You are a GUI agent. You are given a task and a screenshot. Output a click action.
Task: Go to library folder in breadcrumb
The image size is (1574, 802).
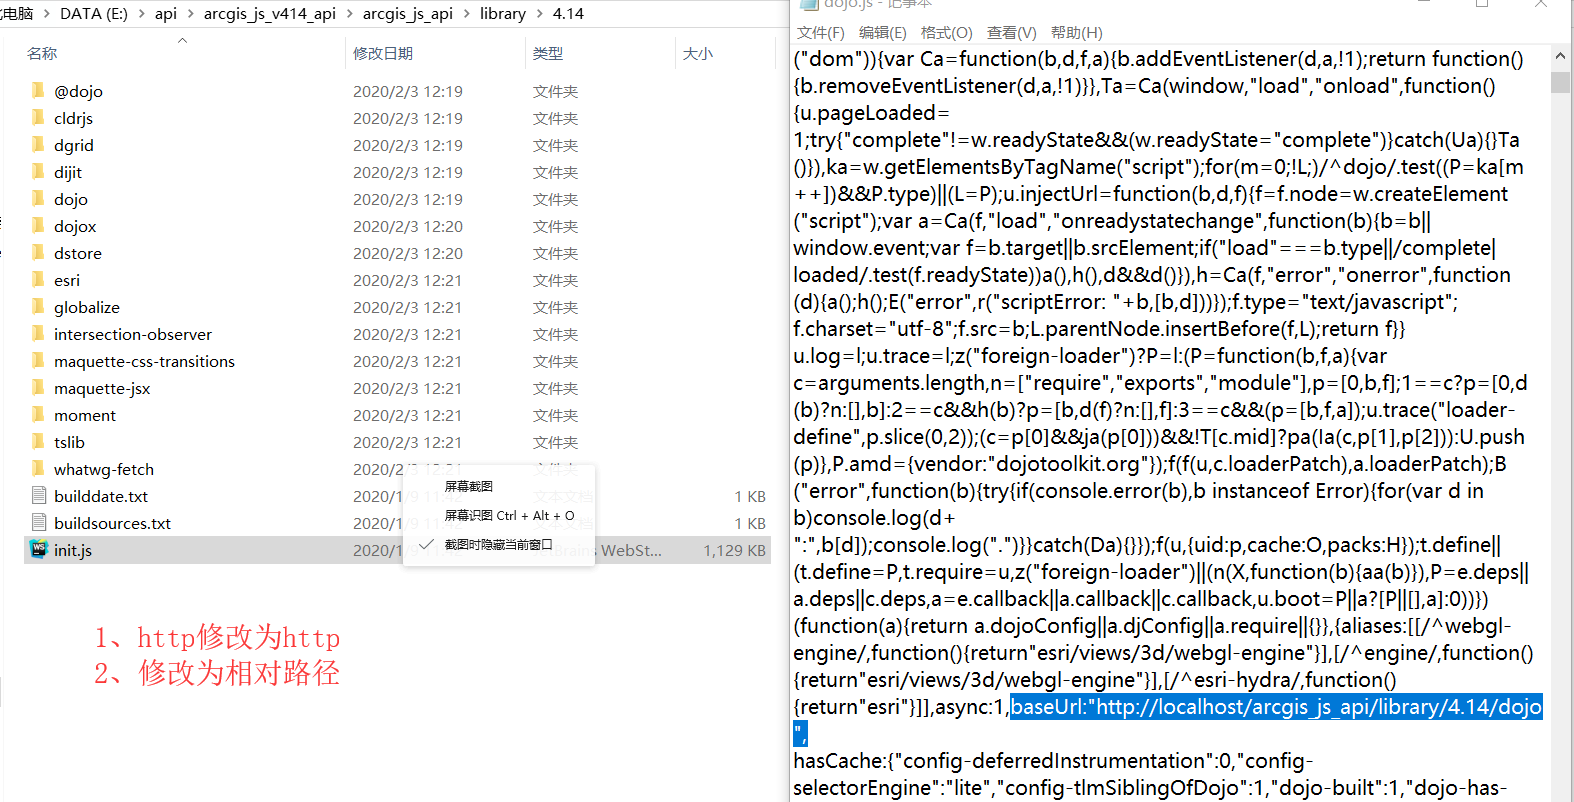503,14
